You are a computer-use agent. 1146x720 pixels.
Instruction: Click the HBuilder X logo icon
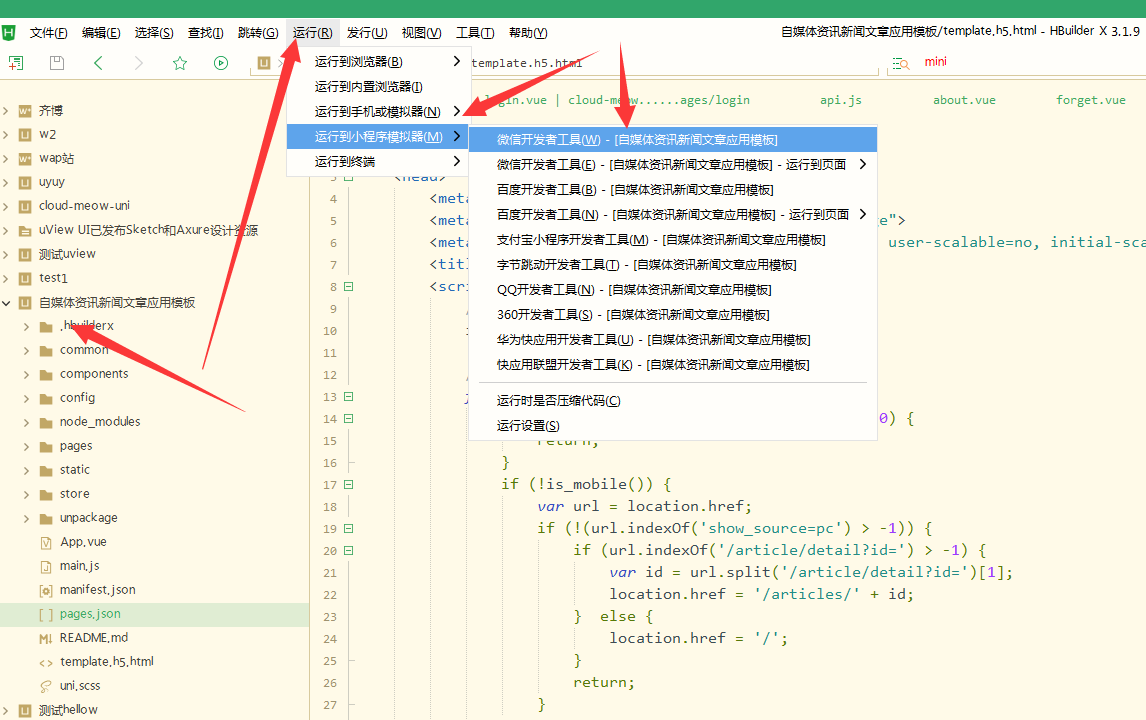pyautogui.click(x=9, y=33)
